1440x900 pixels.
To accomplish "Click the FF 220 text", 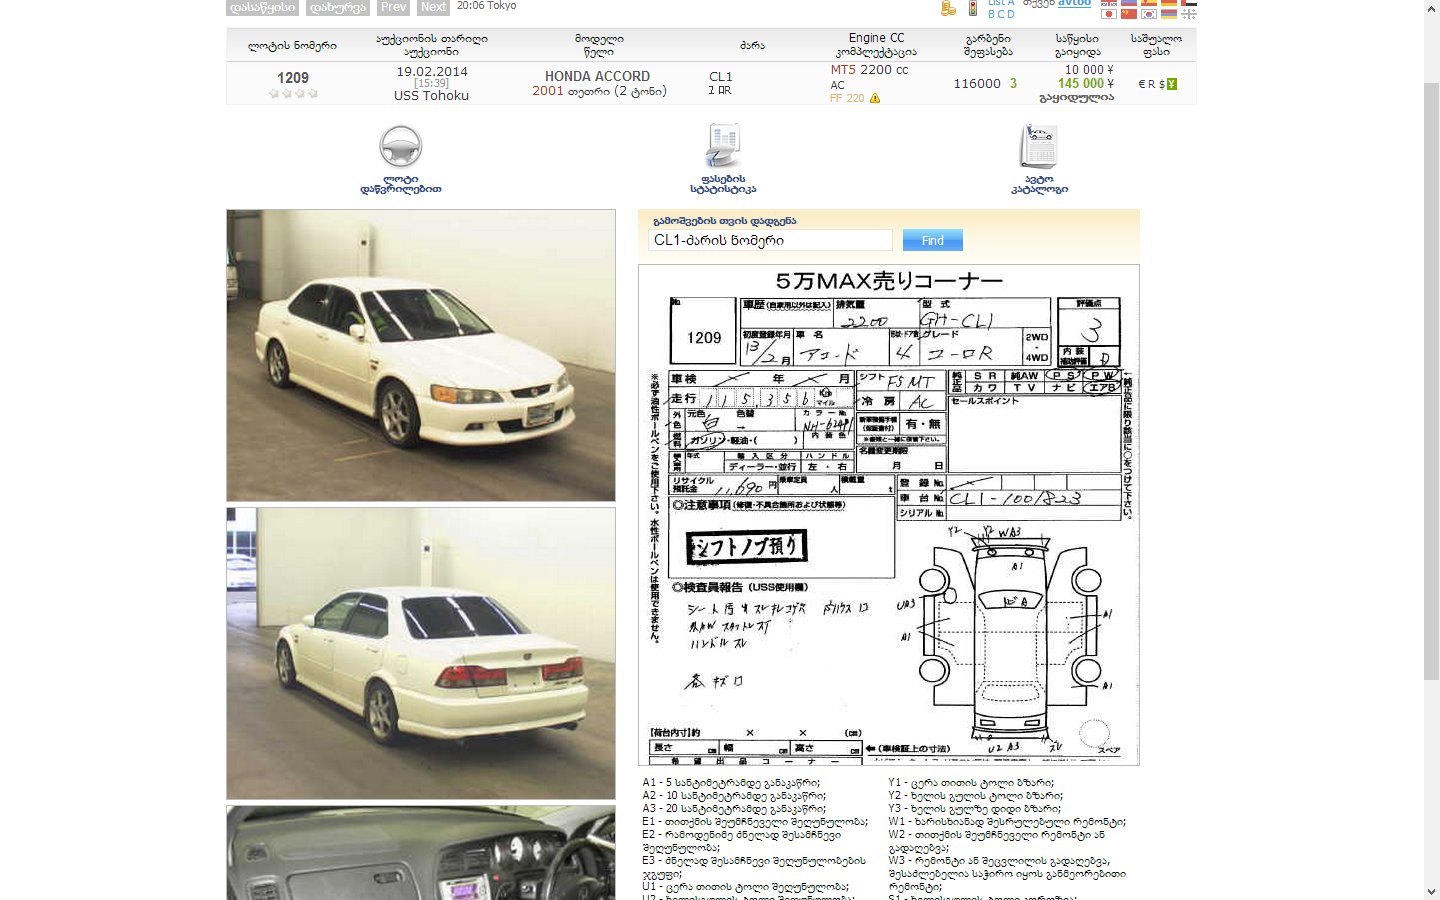I will [x=847, y=98].
